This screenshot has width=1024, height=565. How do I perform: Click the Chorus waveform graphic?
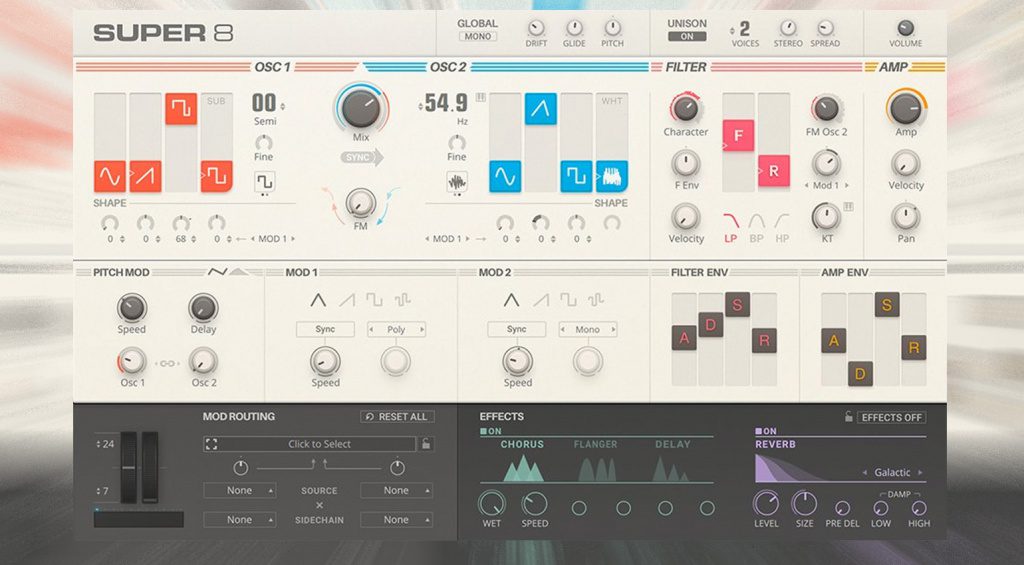pos(524,469)
